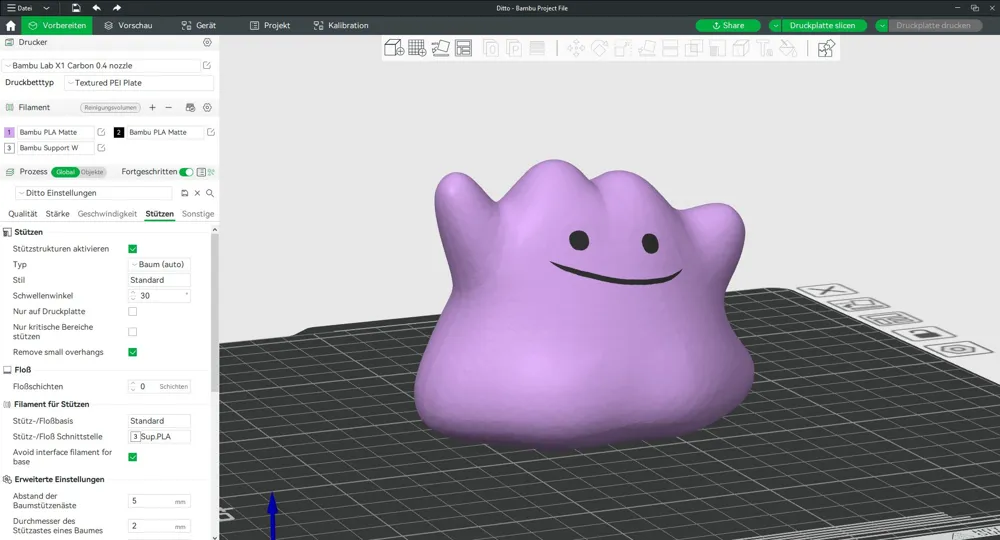Edit filament 1 Bambu PLA Matte preset
Viewport: 1000px width, 540px height.
tap(101, 132)
